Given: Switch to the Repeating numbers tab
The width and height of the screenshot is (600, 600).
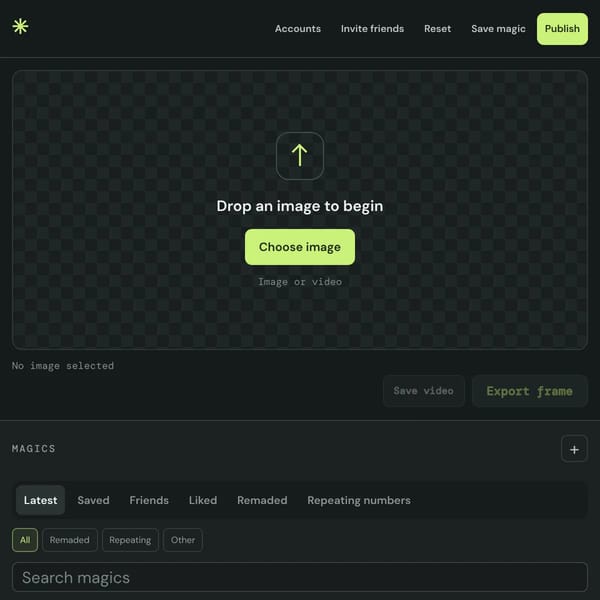Looking at the screenshot, I should (359, 500).
